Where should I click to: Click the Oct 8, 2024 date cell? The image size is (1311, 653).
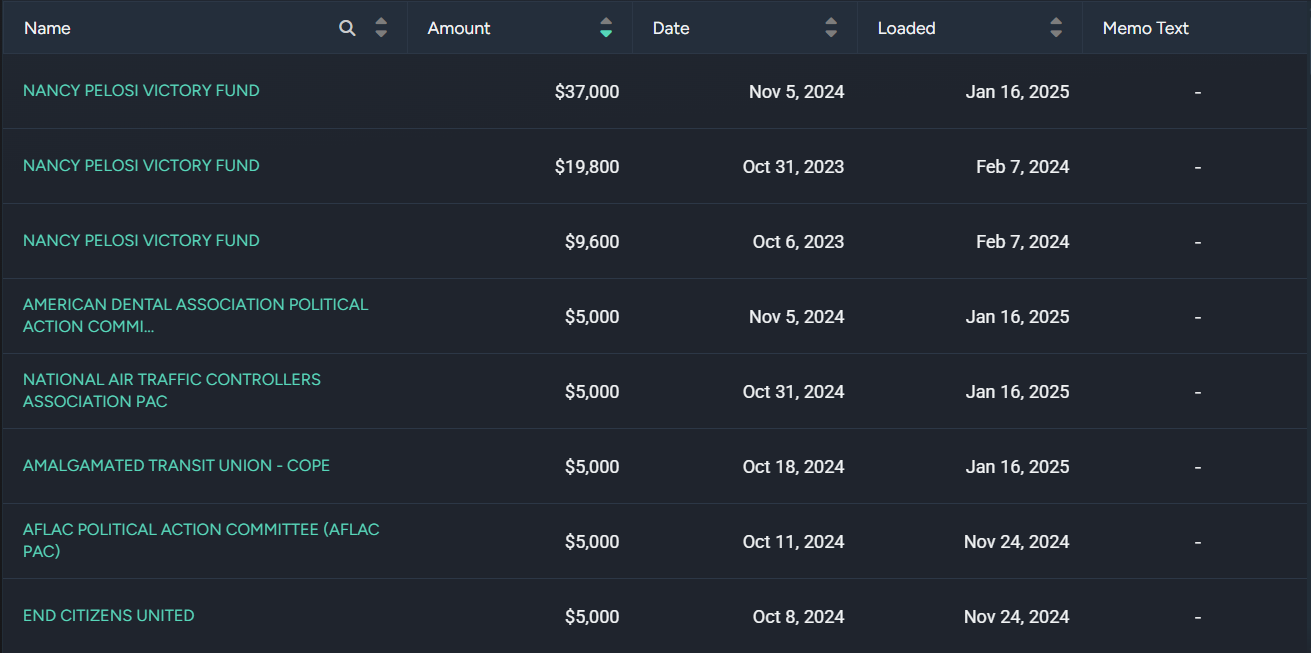[x=798, y=617]
